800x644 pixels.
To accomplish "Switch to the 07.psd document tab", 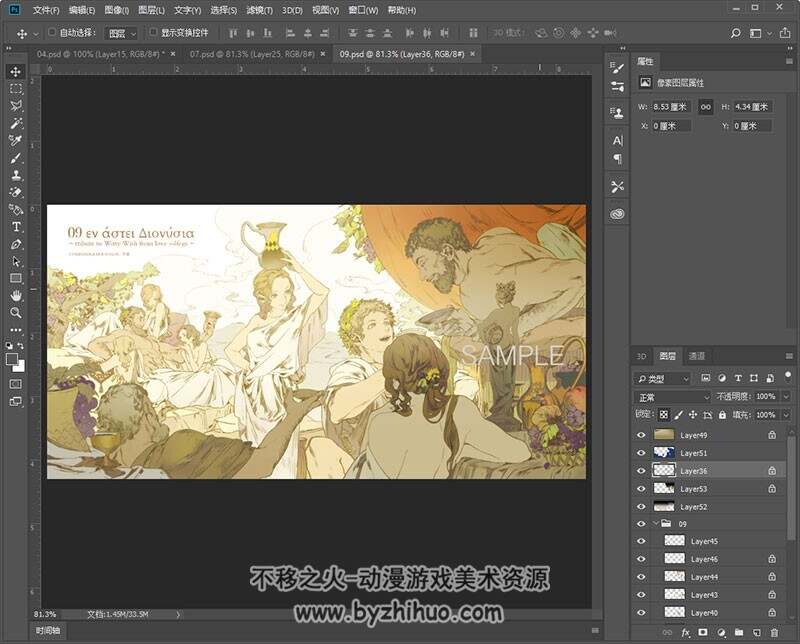I will pos(252,54).
